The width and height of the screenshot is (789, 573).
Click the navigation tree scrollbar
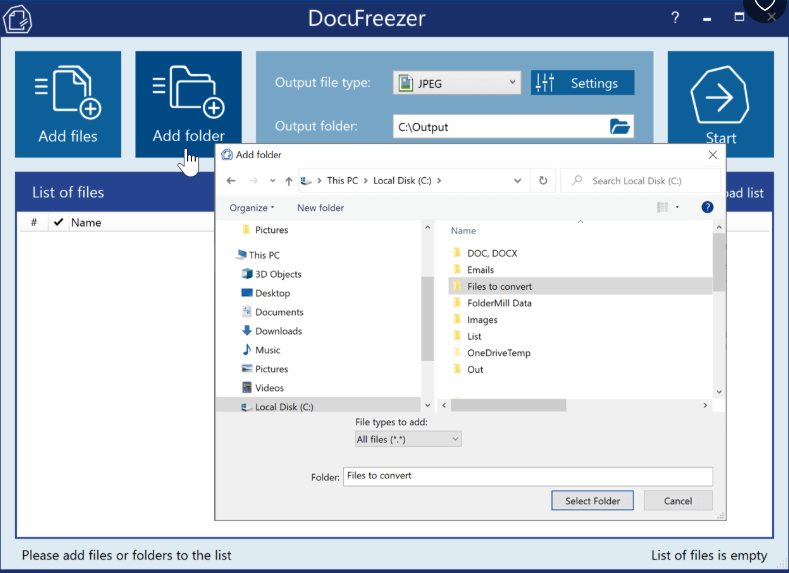[427, 318]
